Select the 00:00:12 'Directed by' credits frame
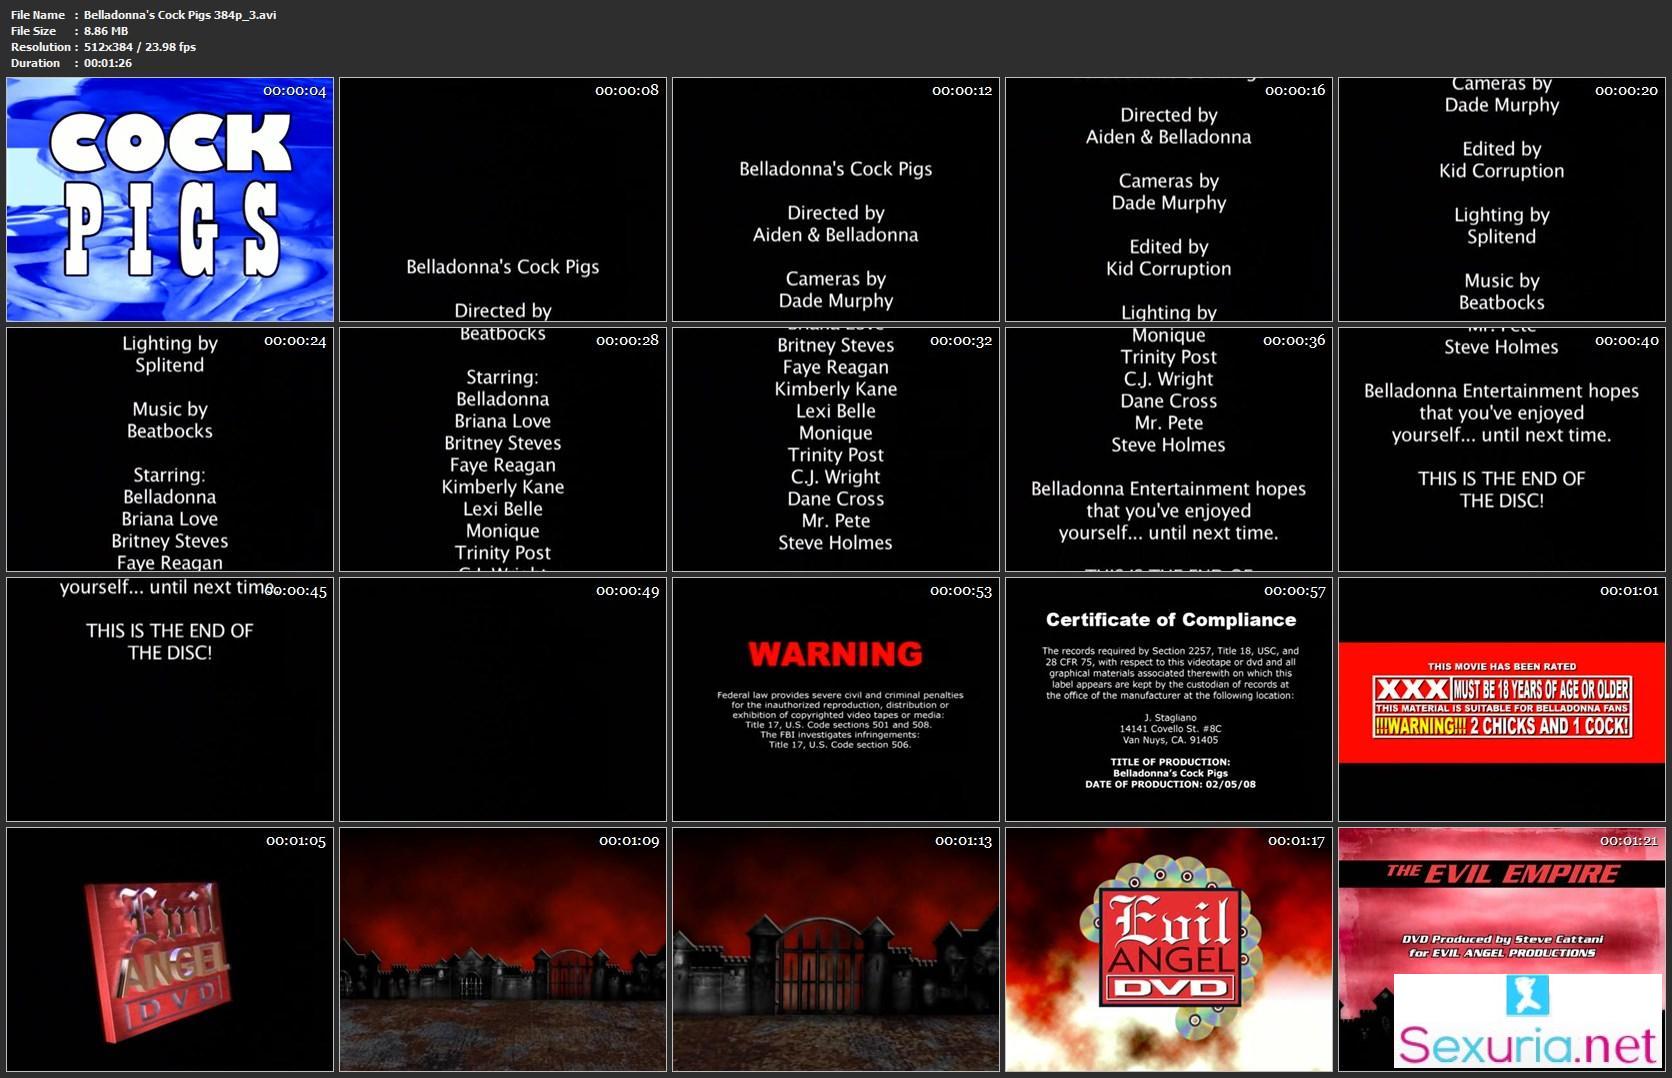Image resolution: width=1672 pixels, height=1078 pixels. 835,199
